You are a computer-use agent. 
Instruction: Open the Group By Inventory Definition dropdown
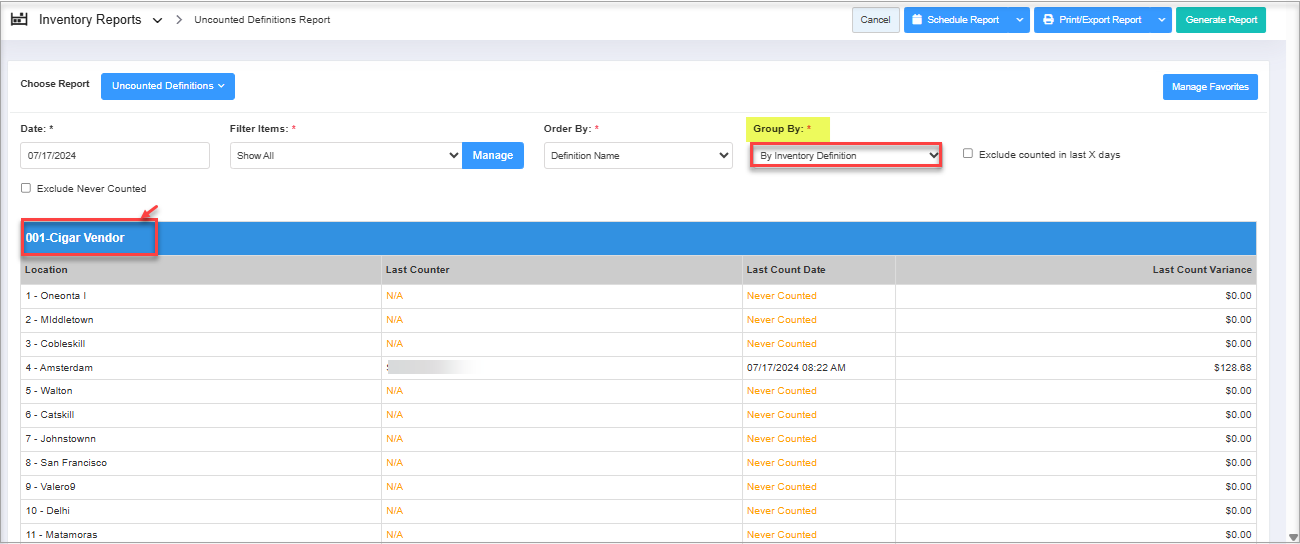tap(846, 155)
